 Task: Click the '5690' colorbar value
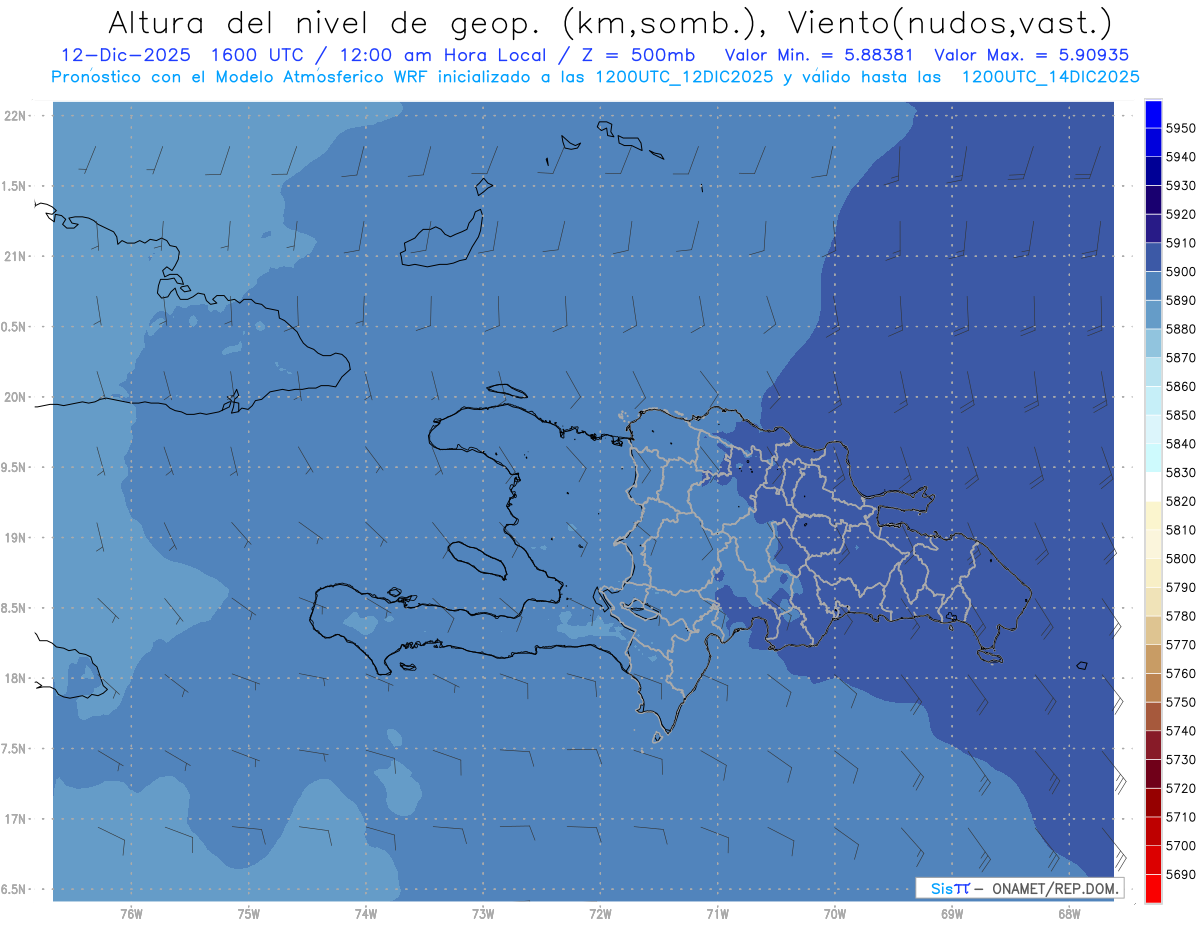tap(1181, 874)
